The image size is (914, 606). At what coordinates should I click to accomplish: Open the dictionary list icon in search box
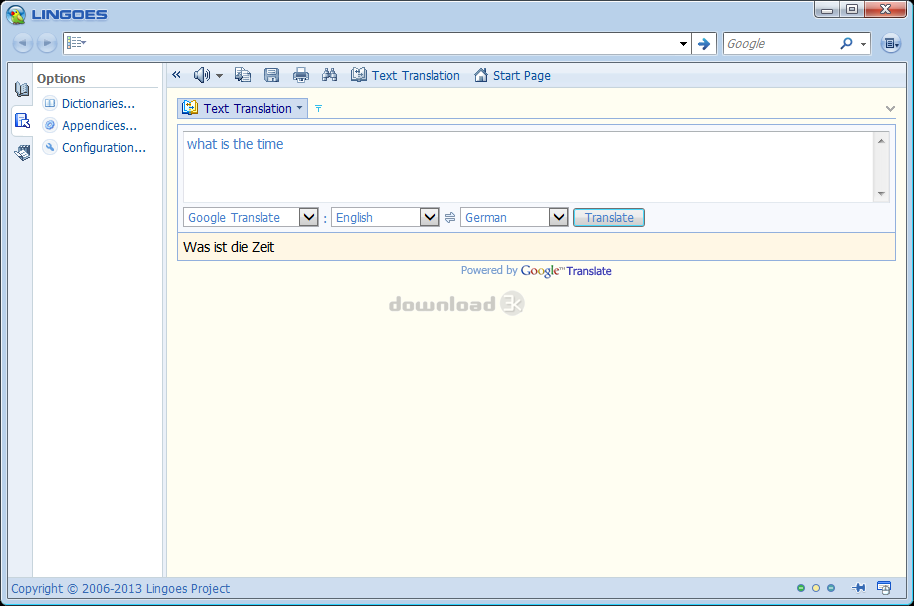pos(76,43)
